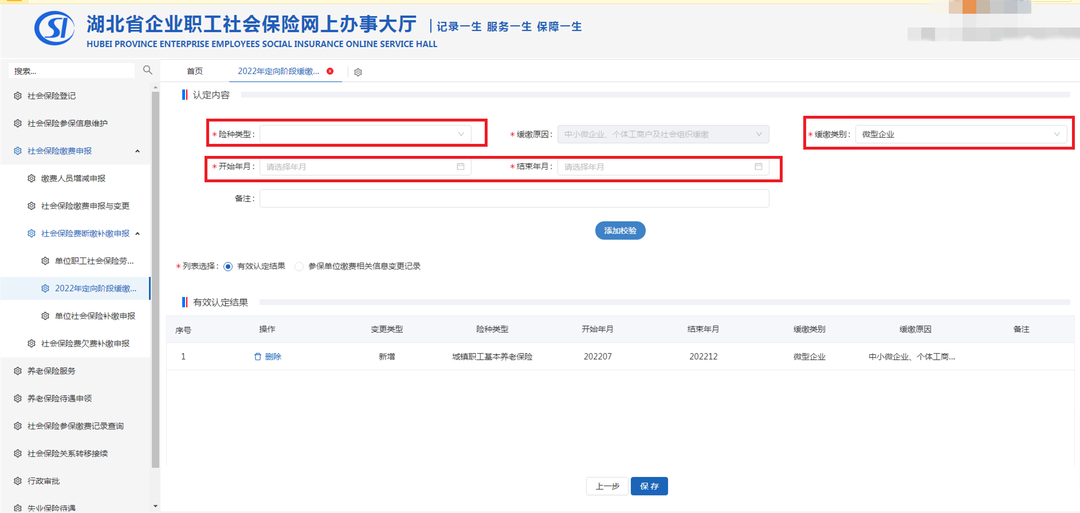Click the 添加校验 button
Viewport: 1080px width, 513px height.
[620, 230]
